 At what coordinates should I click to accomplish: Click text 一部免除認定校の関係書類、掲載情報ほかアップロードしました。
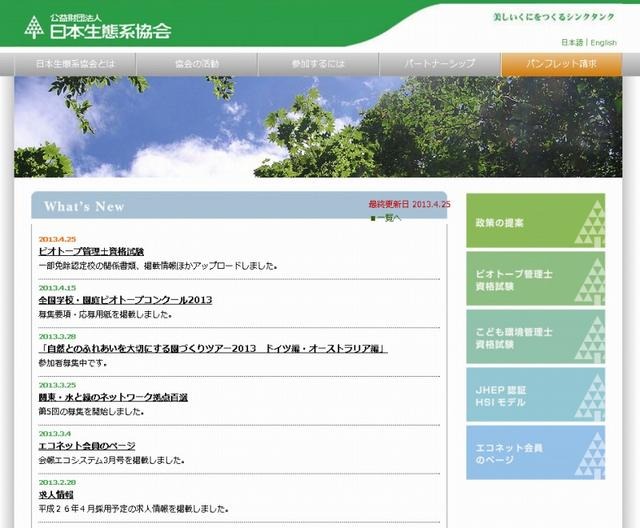(158, 266)
